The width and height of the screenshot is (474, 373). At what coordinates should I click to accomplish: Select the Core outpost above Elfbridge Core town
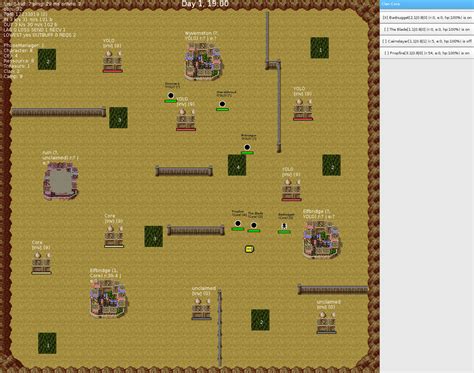pyautogui.click(x=114, y=236)
